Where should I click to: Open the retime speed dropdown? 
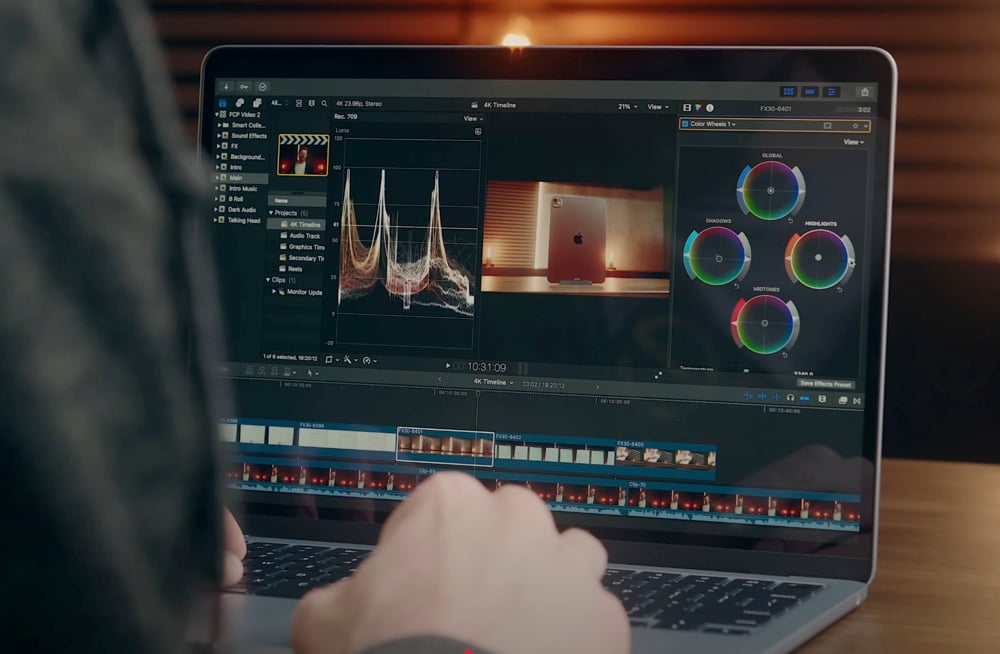pos(370,360)
